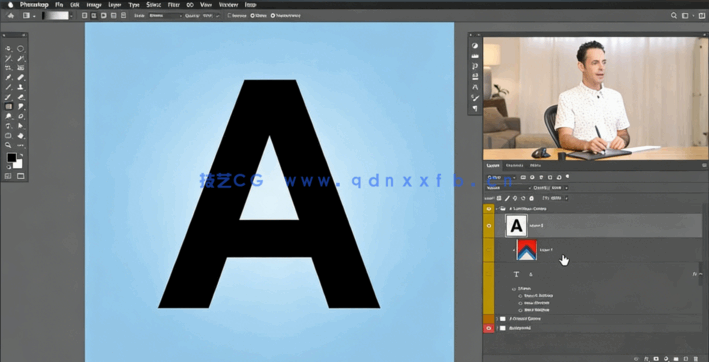Open the options bar Opacity arrow

218,15
